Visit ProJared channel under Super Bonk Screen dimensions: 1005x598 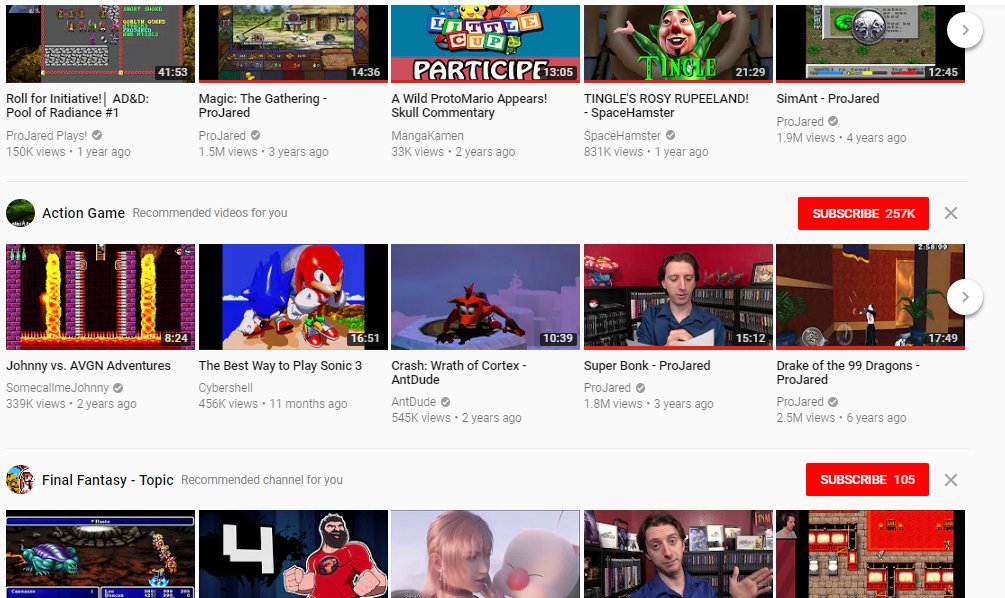pos(608,388)
